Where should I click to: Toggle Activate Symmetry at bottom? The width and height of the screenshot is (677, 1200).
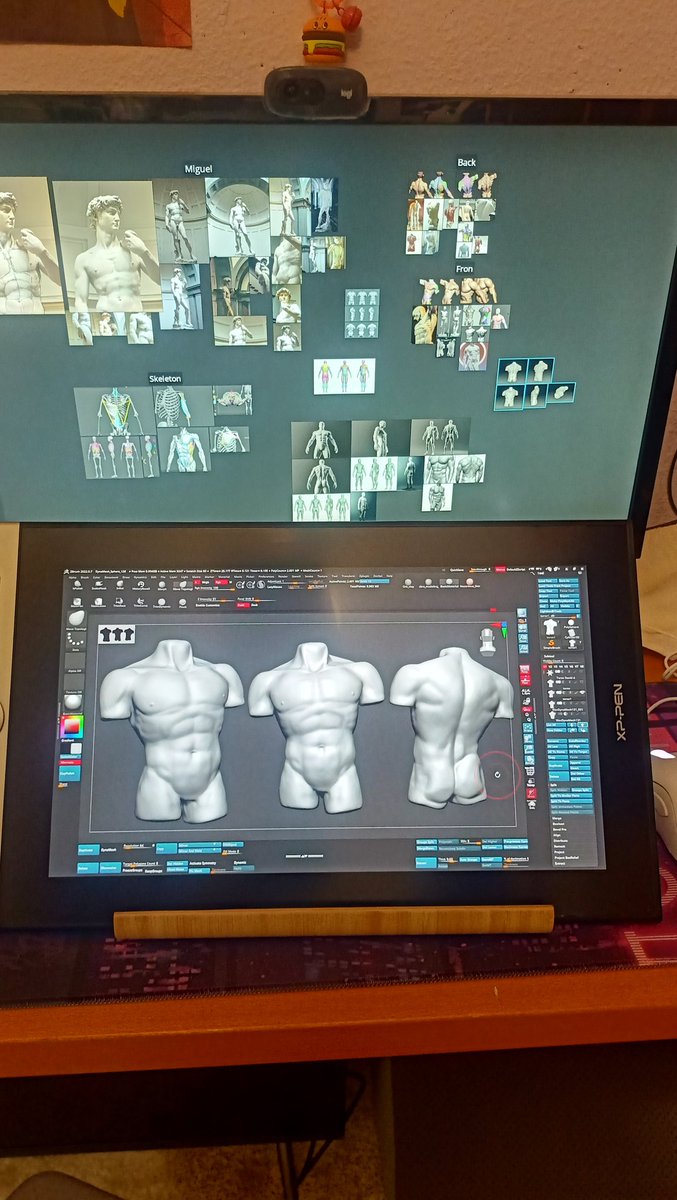coord(203,863)
